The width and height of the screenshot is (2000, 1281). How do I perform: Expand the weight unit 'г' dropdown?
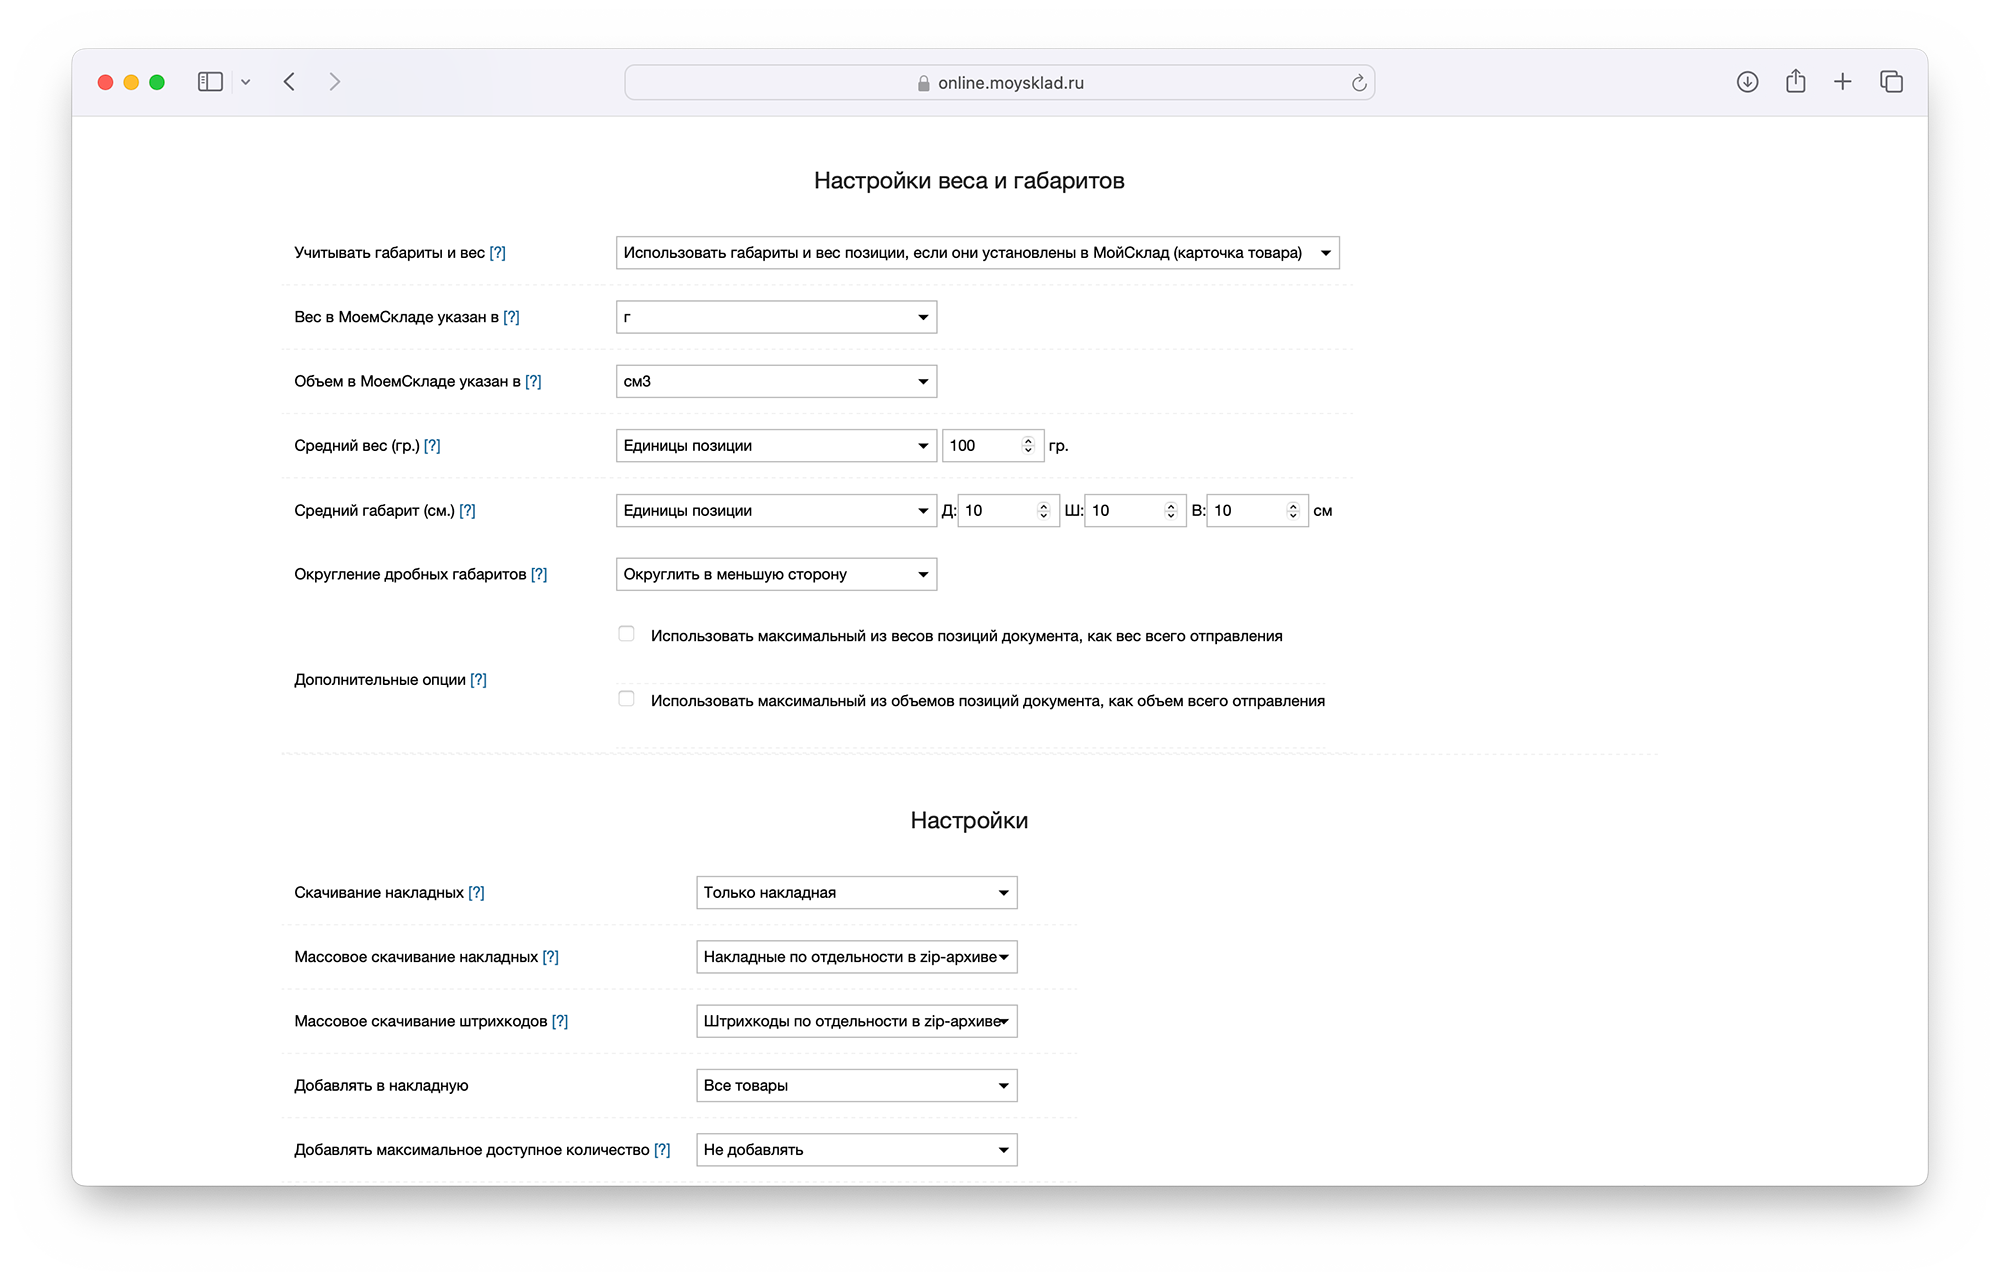[776, 317]
